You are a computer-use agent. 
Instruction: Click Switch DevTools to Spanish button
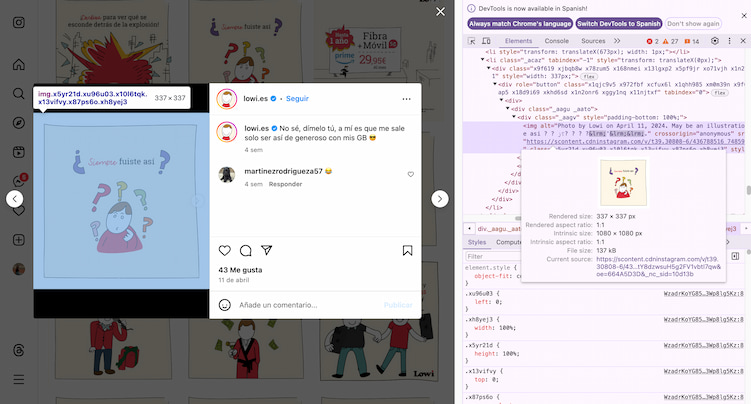click(x=619, y=23)
